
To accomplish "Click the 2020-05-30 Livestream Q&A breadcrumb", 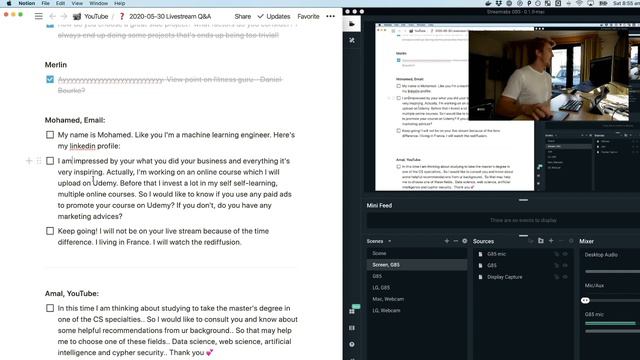I will tap(165, 16).
